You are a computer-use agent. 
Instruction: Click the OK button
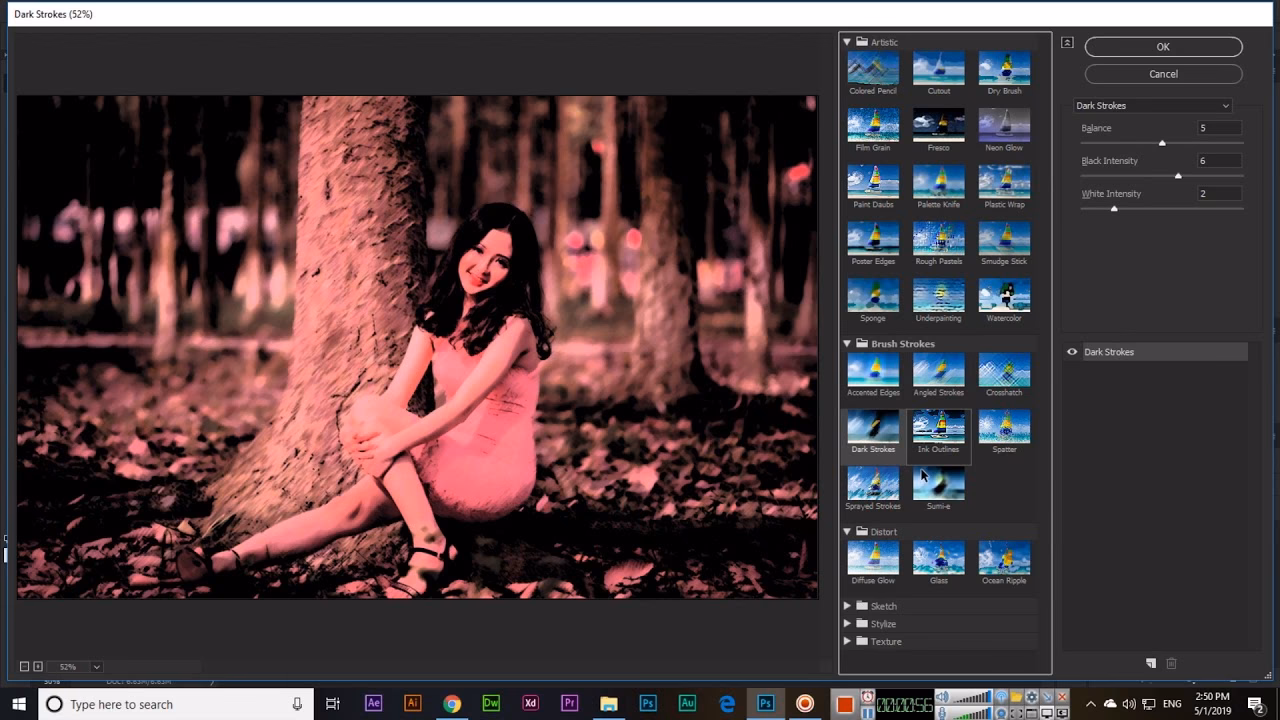click(1162, 46)
